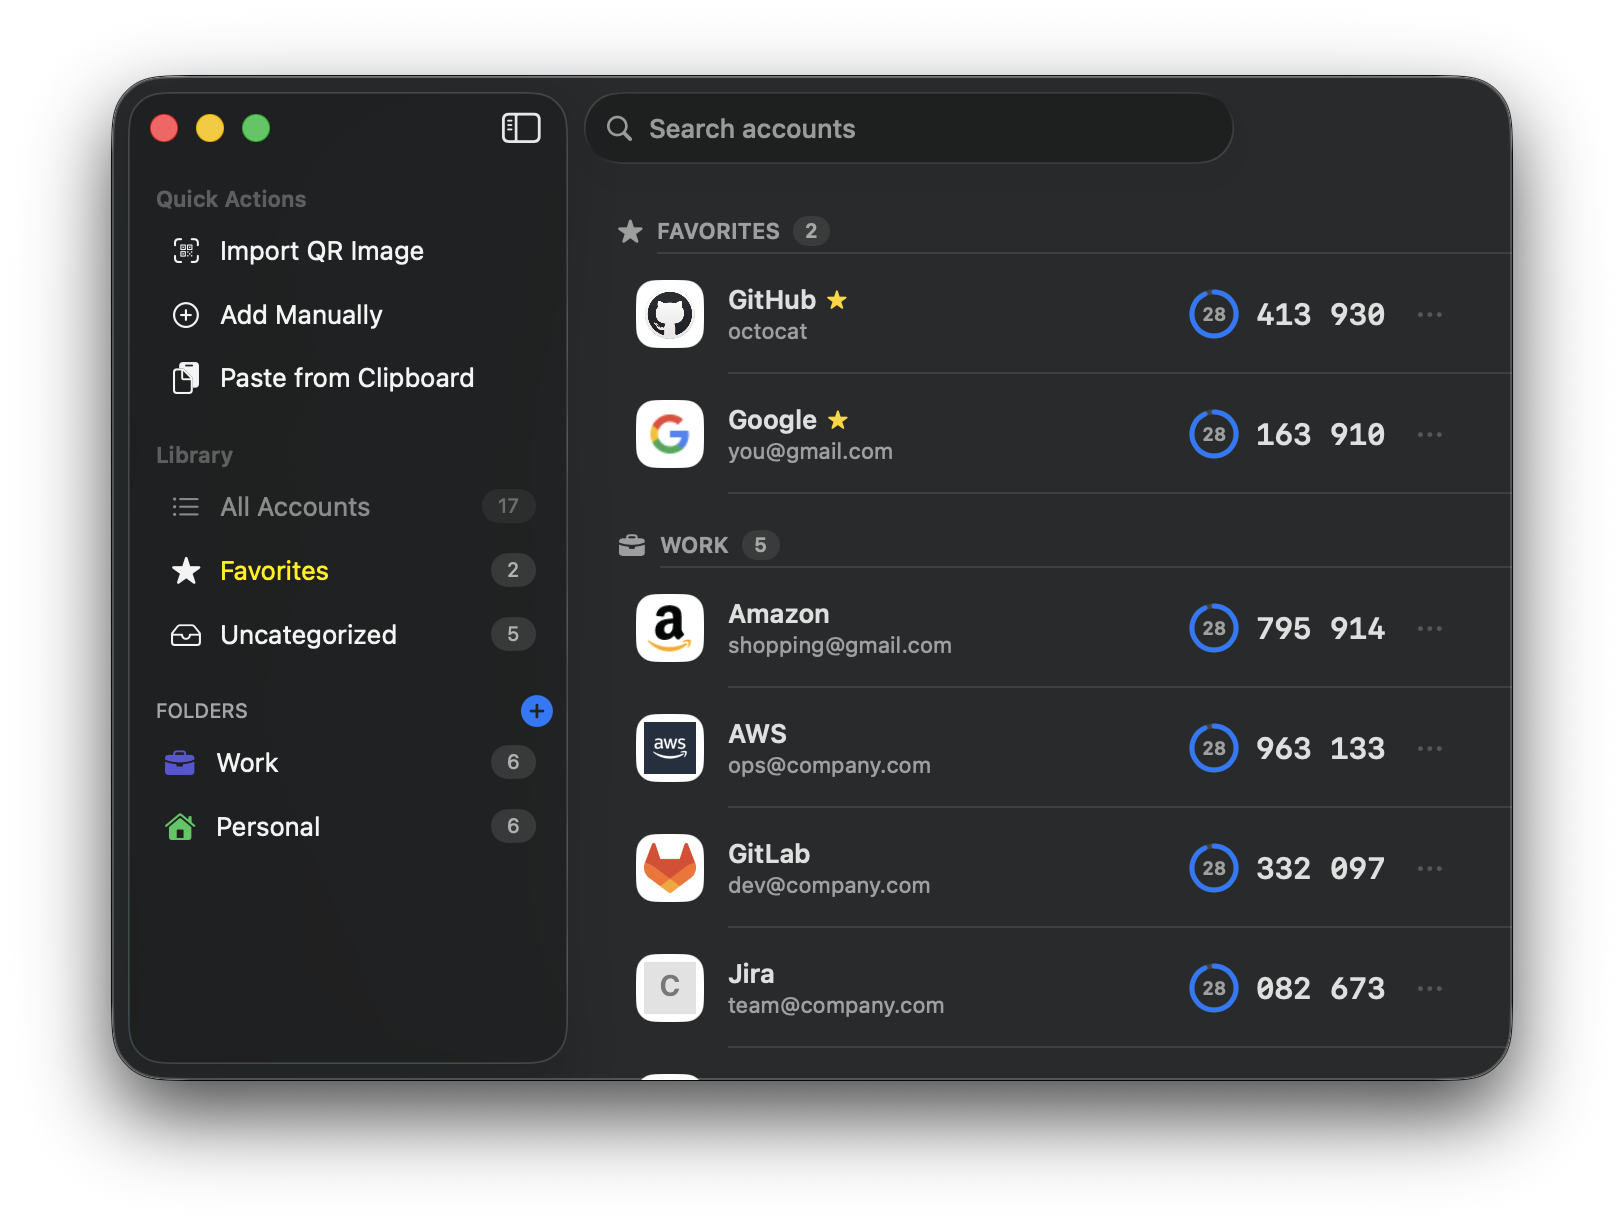
Task: Add a new folder with the blue plus
Action: click(537, 711)
